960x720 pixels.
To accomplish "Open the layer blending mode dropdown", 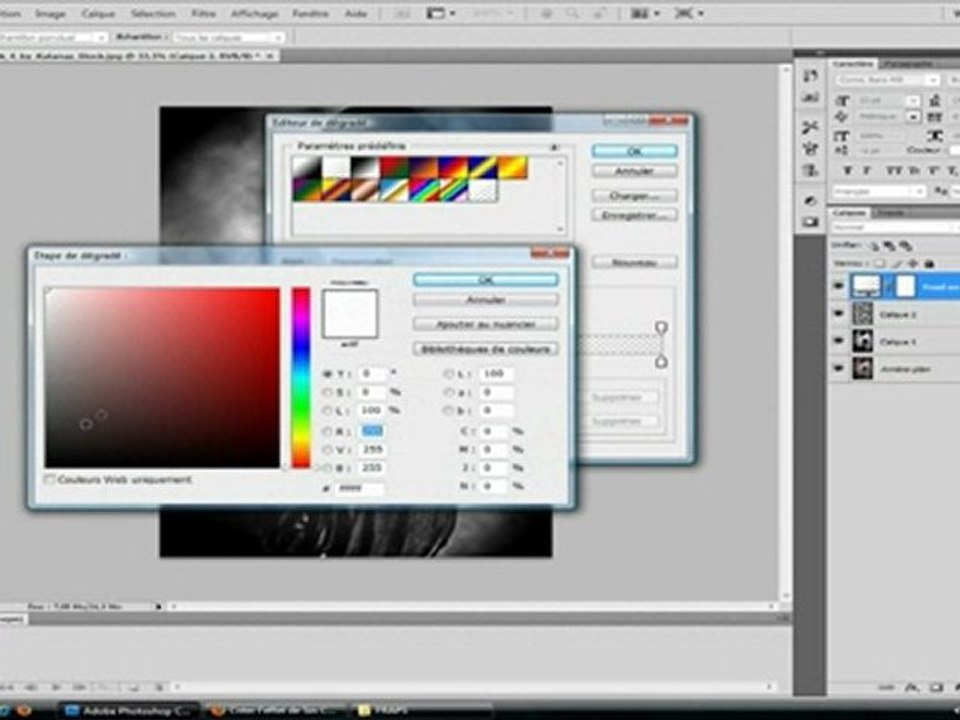I will 894,227.
